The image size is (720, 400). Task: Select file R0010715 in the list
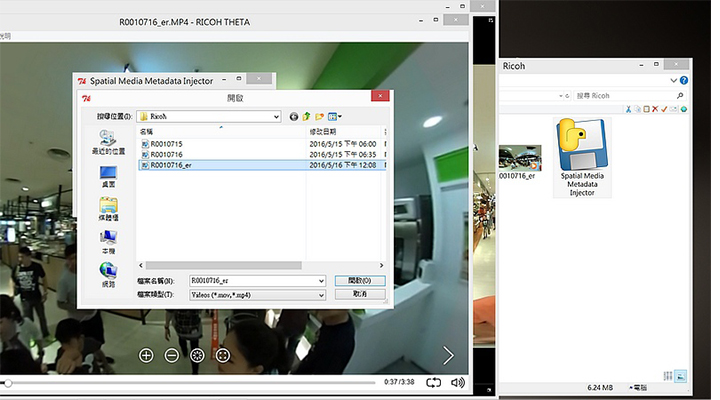[x=262, y=144]
